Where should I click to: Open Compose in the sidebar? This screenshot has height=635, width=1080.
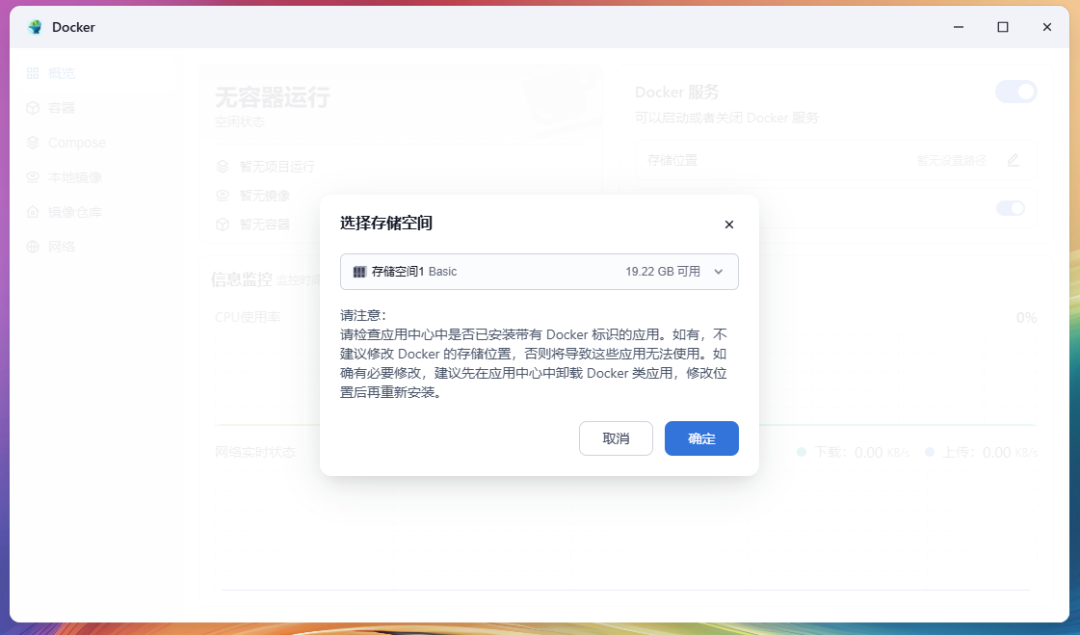[76, 143]
